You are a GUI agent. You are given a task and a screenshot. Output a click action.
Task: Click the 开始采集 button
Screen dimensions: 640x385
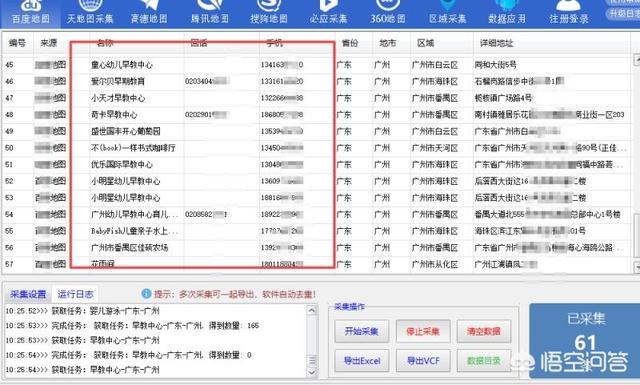(362, 331)
